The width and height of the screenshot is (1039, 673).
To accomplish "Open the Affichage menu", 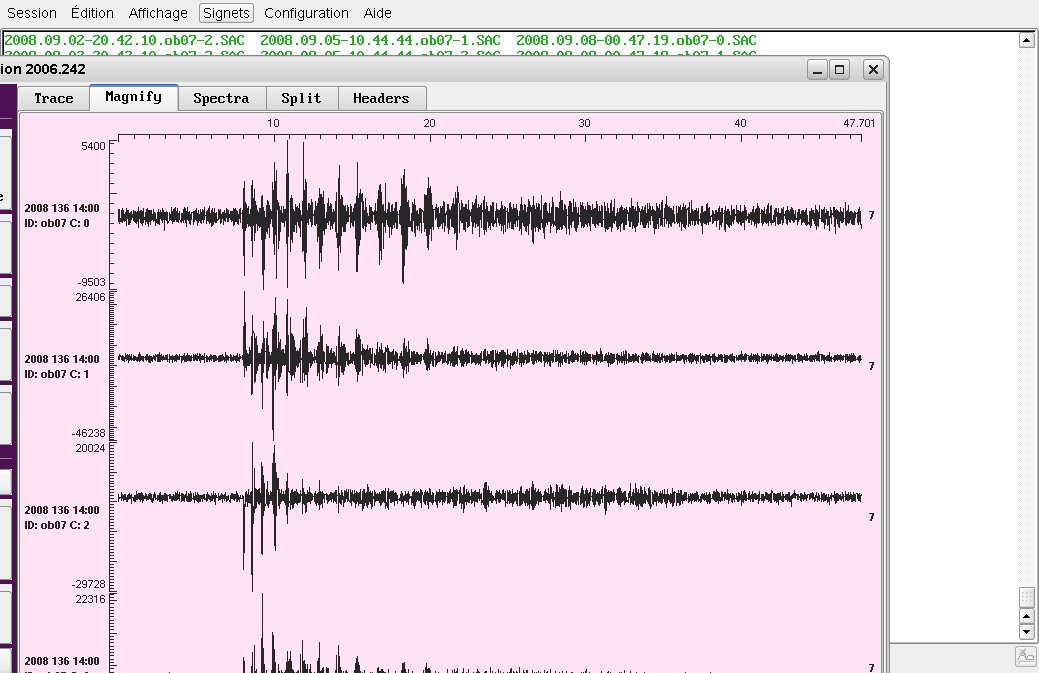I will (158, 13).
